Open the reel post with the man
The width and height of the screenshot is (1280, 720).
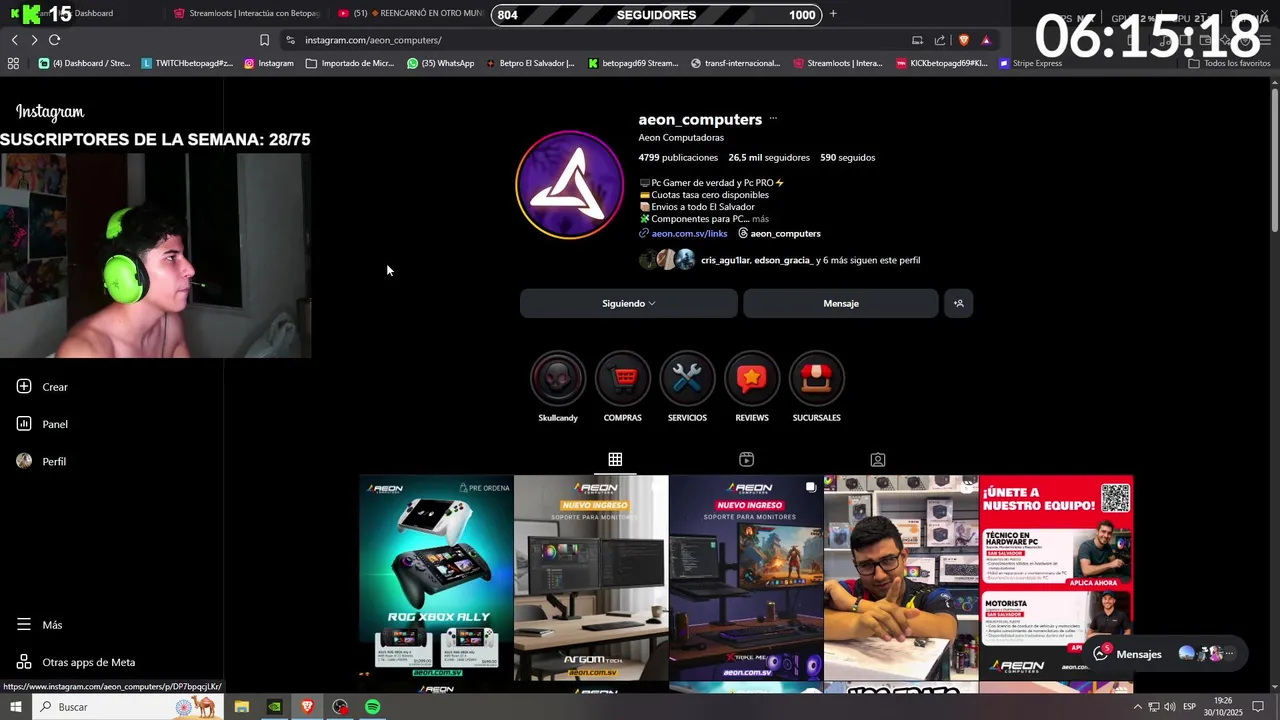(x=901, y=578)
